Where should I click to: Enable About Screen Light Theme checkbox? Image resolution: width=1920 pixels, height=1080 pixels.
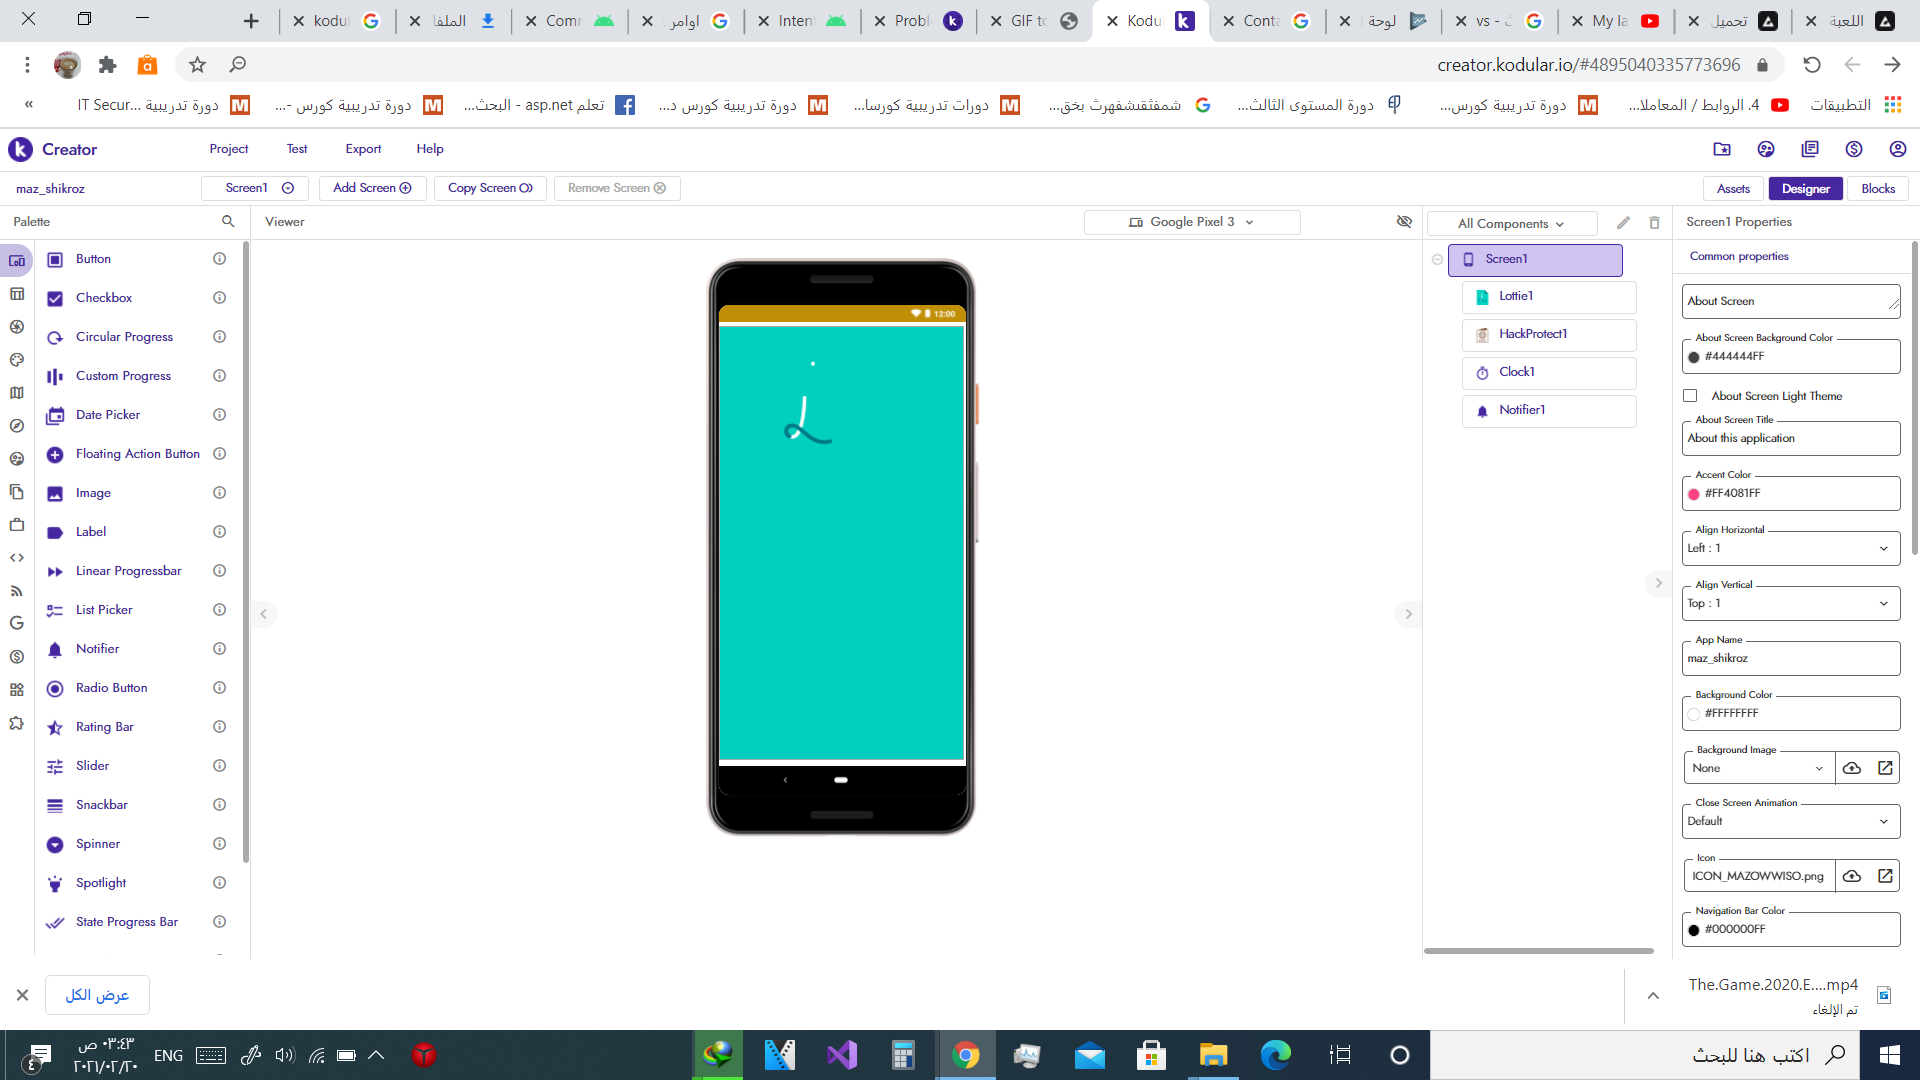(x=1690, y=396)
